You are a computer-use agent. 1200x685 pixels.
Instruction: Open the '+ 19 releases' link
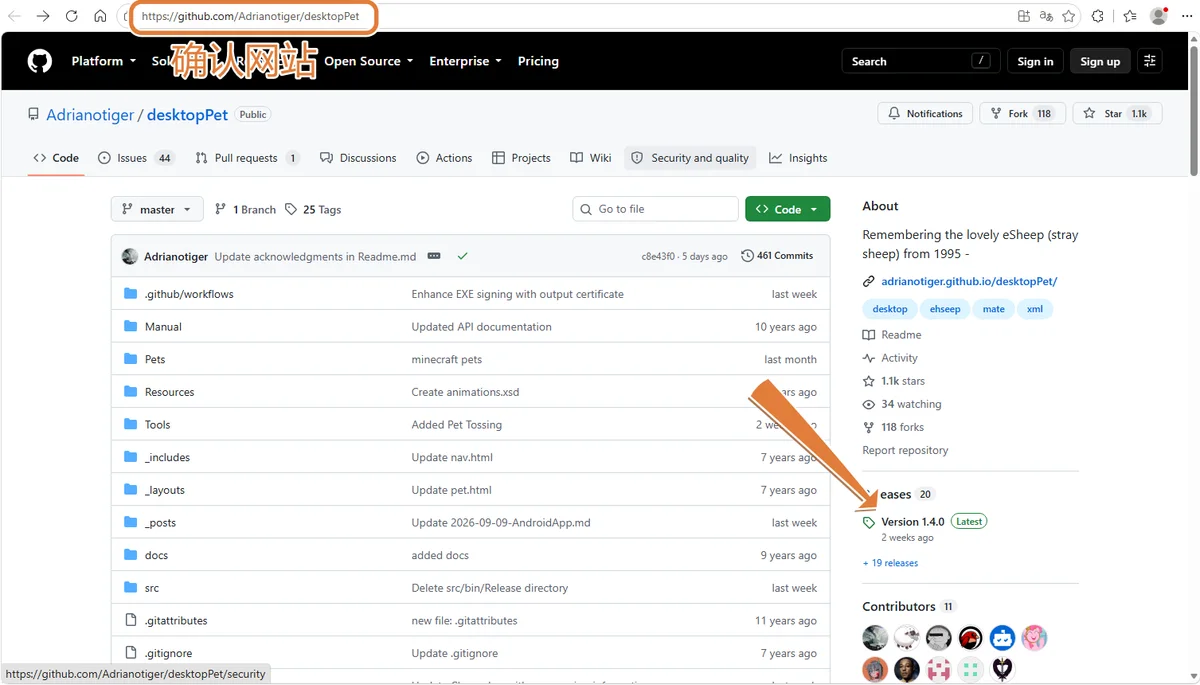(890, 563)
